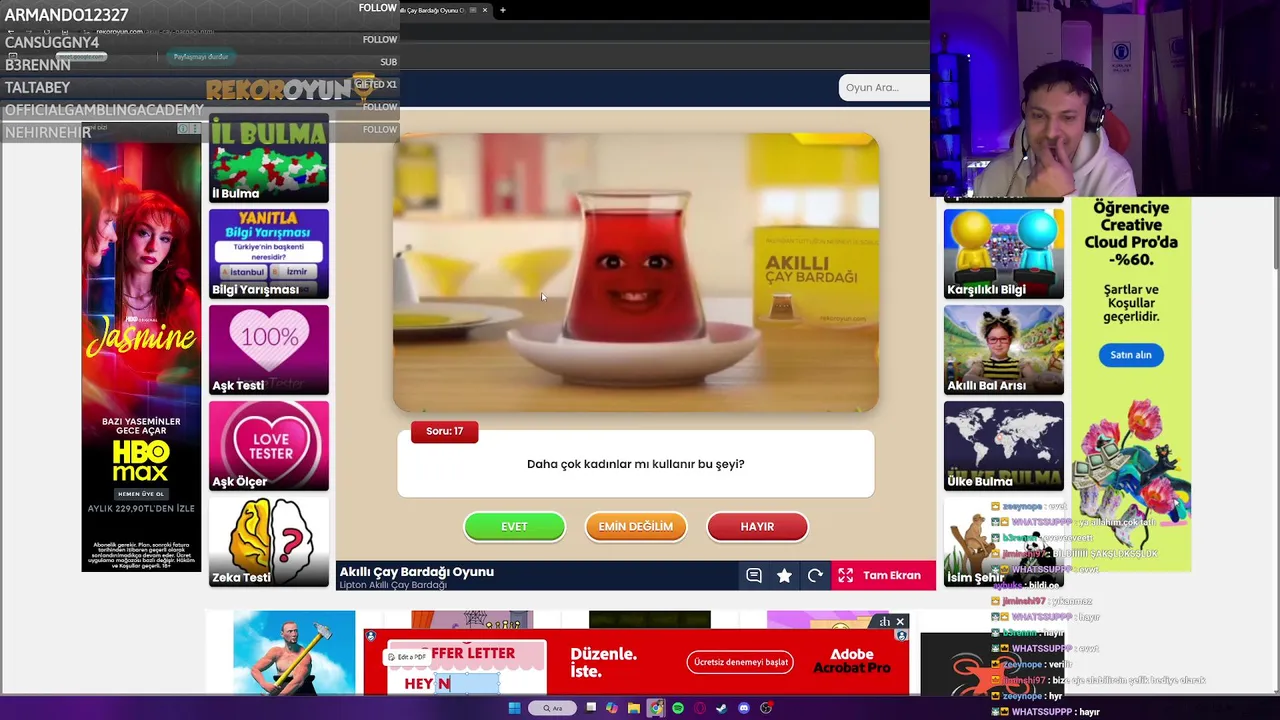Open the Zeka Testi game thumbnail
The image size is (1280, 720).
269,542
